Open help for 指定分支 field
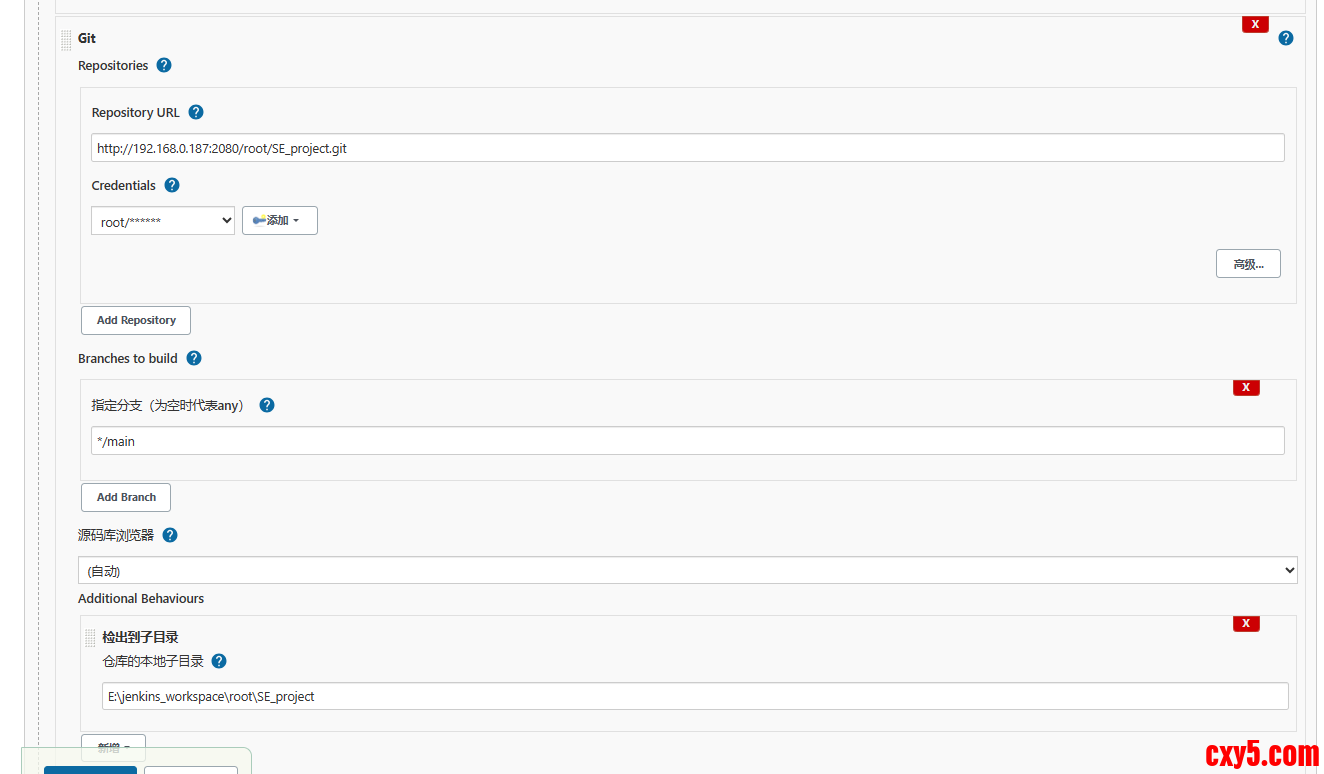This screenshot has height=774, width=1324. pos(267,405)
